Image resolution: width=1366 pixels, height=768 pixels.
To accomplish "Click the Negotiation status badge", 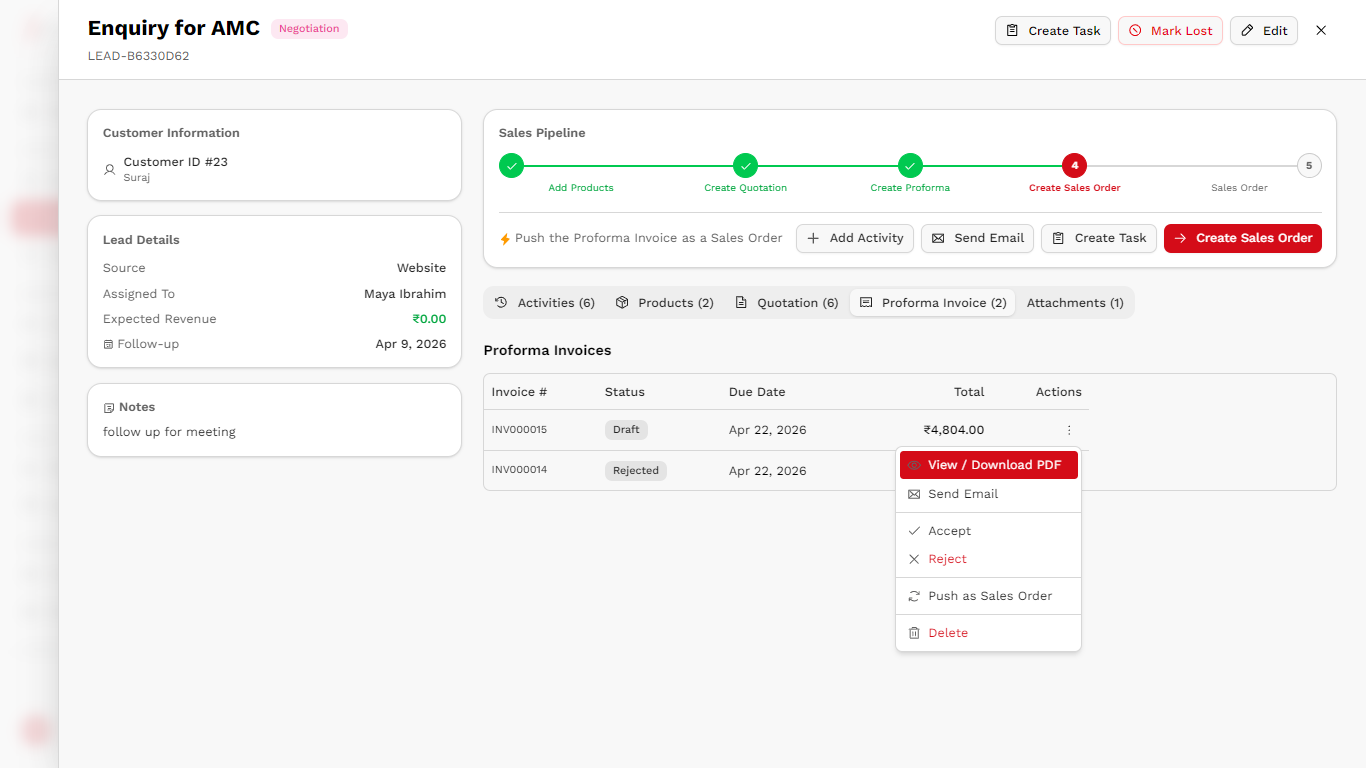I will (x=309, y=28).
